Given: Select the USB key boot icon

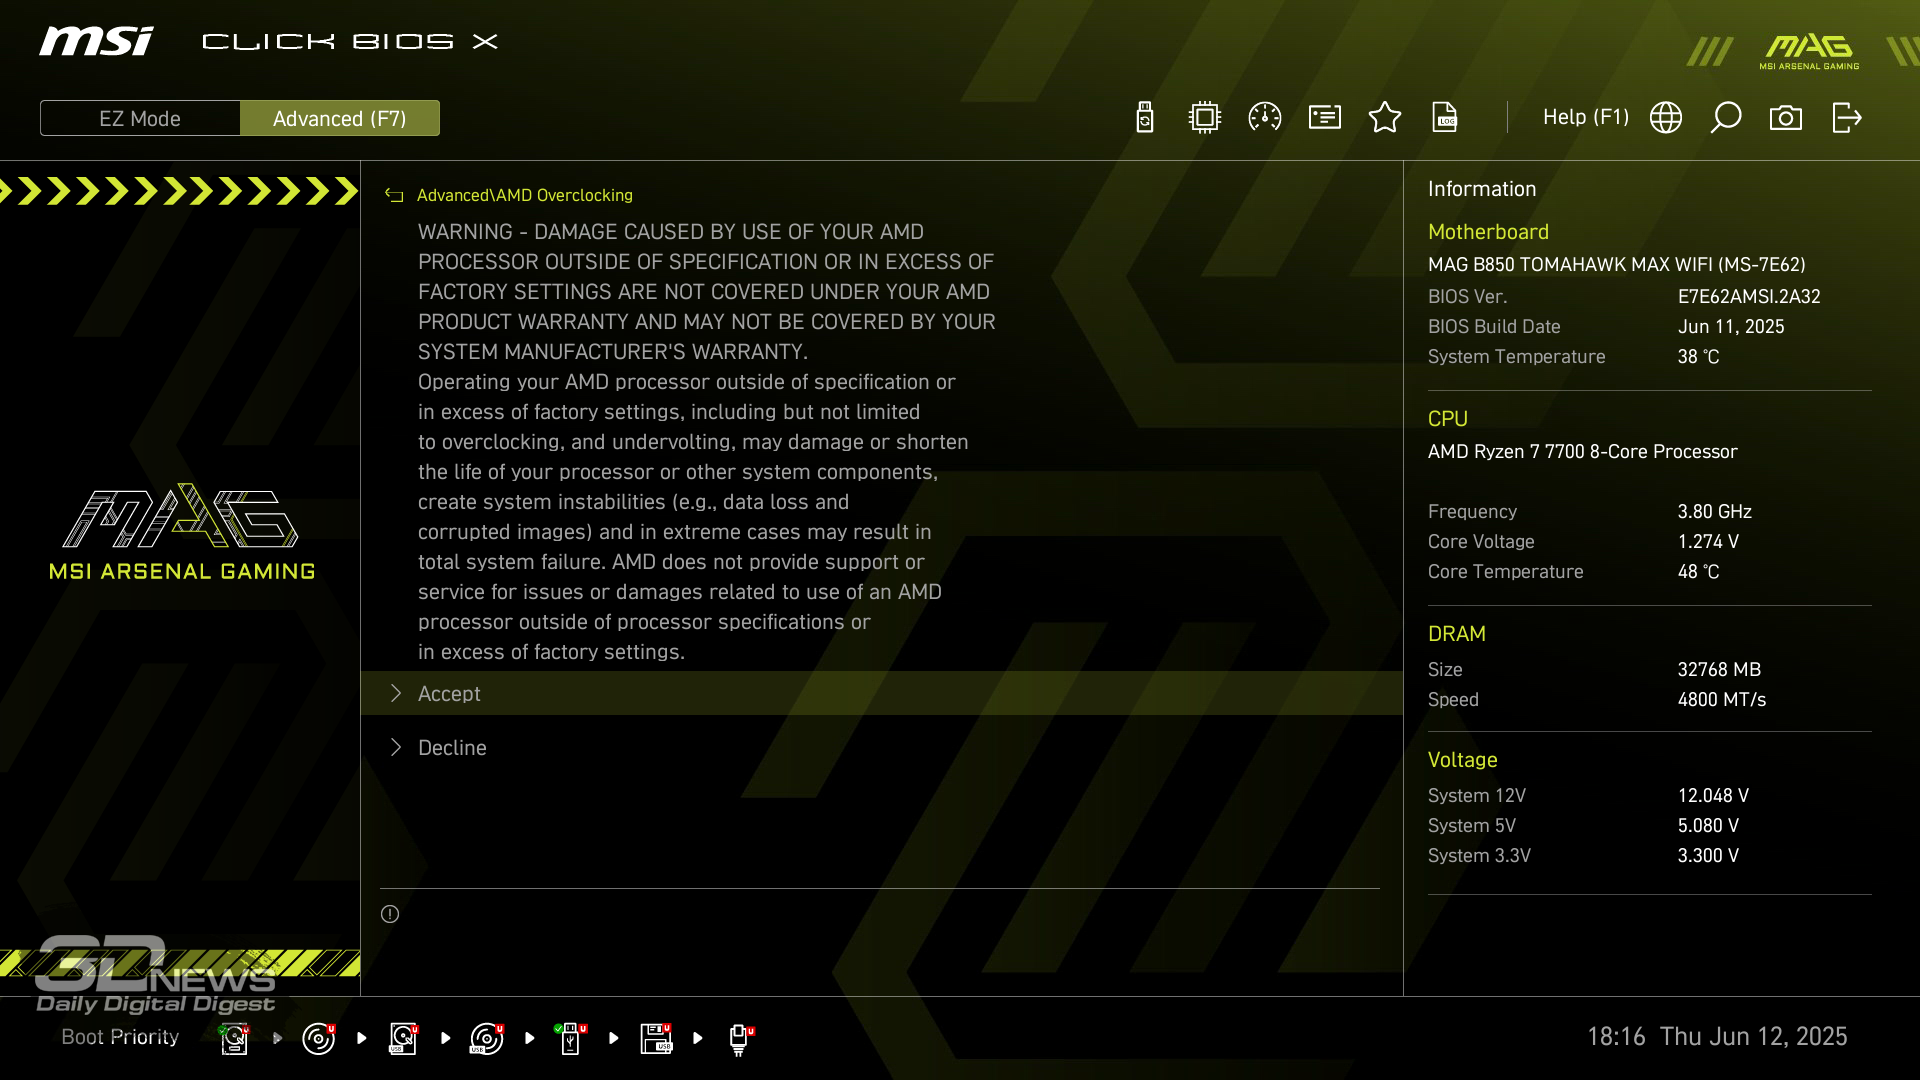Looking at the screenshot, I should pos(571,1038).
